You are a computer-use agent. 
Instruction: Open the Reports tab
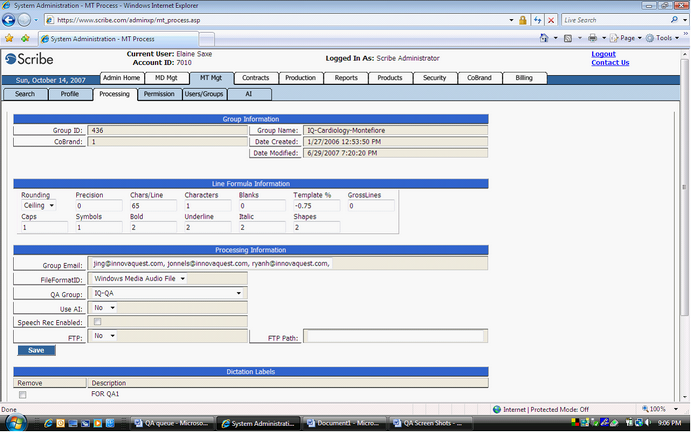tap(346, 78)
